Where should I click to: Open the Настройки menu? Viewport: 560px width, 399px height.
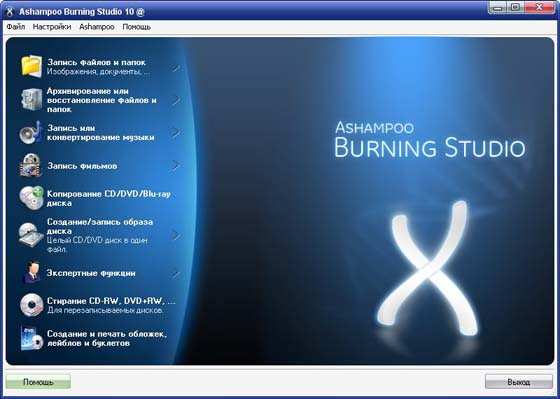[x=52, y=27]
